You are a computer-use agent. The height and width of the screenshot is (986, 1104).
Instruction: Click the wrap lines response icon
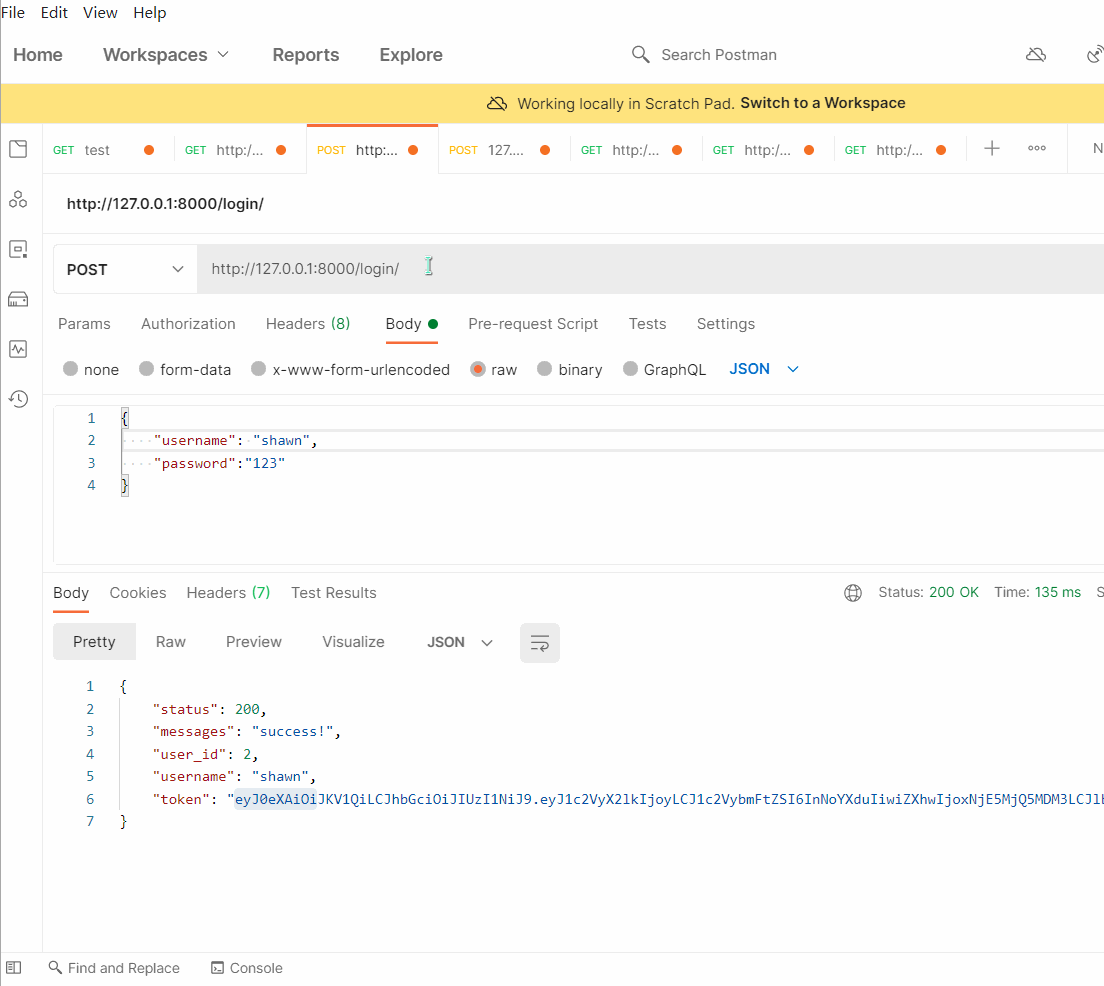tap(539, 643)
